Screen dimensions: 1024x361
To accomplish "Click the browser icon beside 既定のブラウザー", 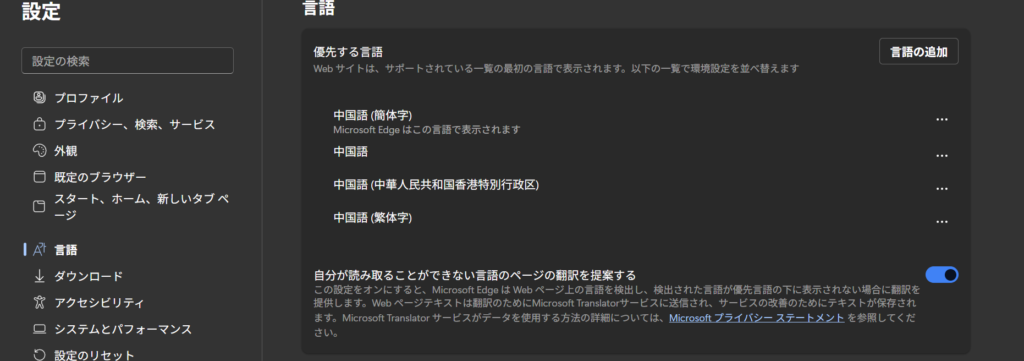I will [x=39, y=177].
